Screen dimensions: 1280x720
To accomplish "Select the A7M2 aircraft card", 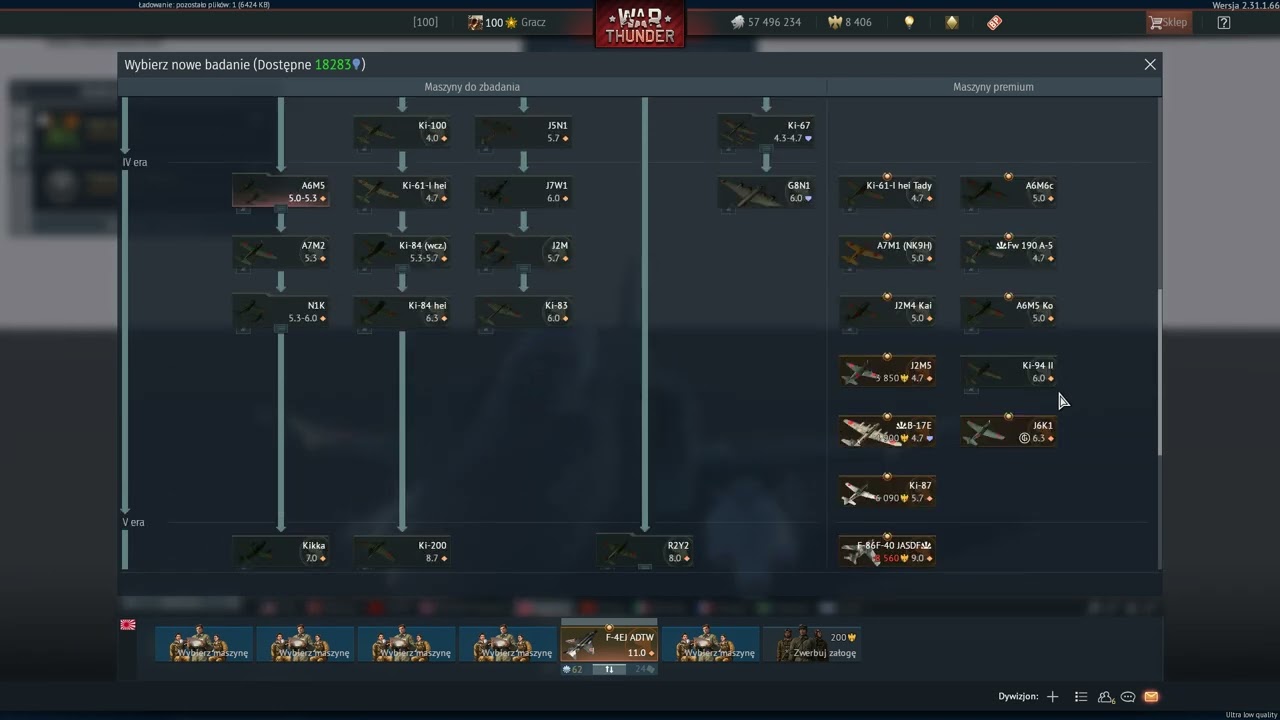I will (x=281, y=252).
